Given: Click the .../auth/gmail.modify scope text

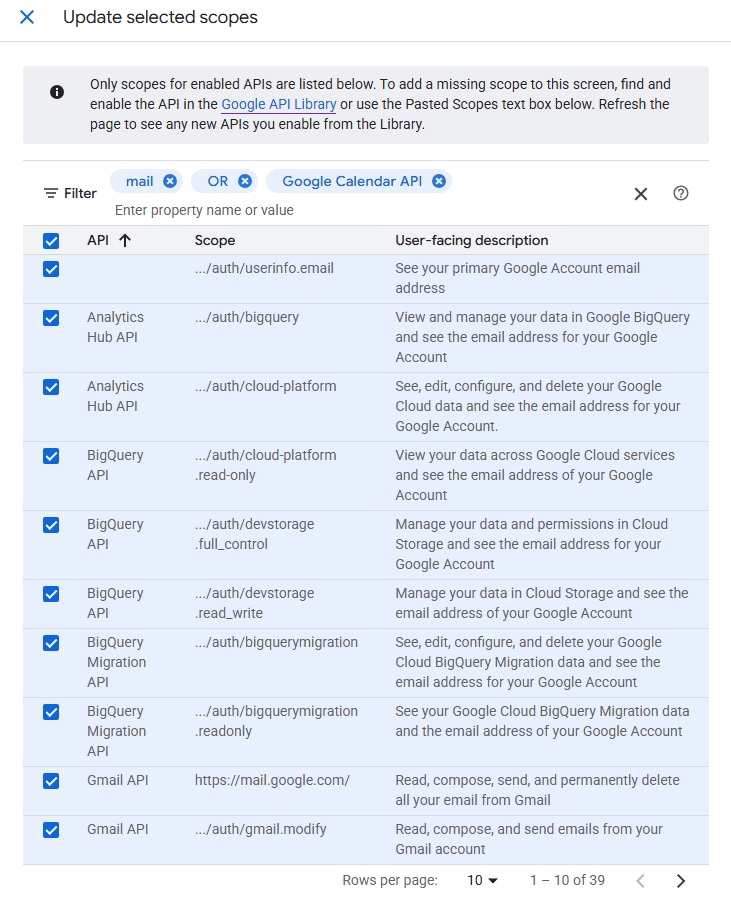Looking at the screenshot, I should click(261, 829).
